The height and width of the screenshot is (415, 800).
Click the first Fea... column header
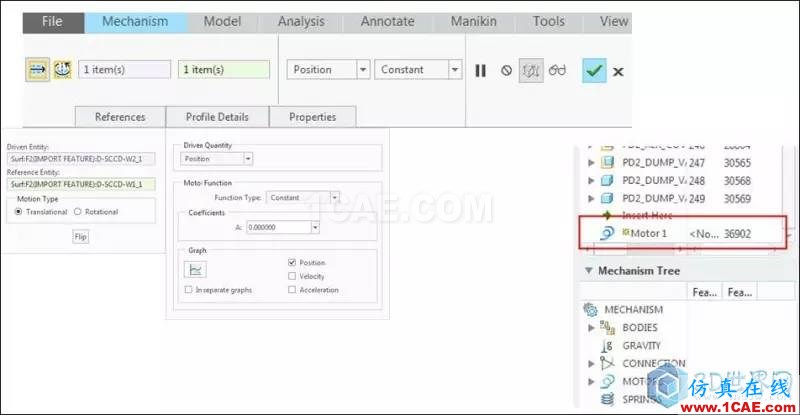click(705, 292)
